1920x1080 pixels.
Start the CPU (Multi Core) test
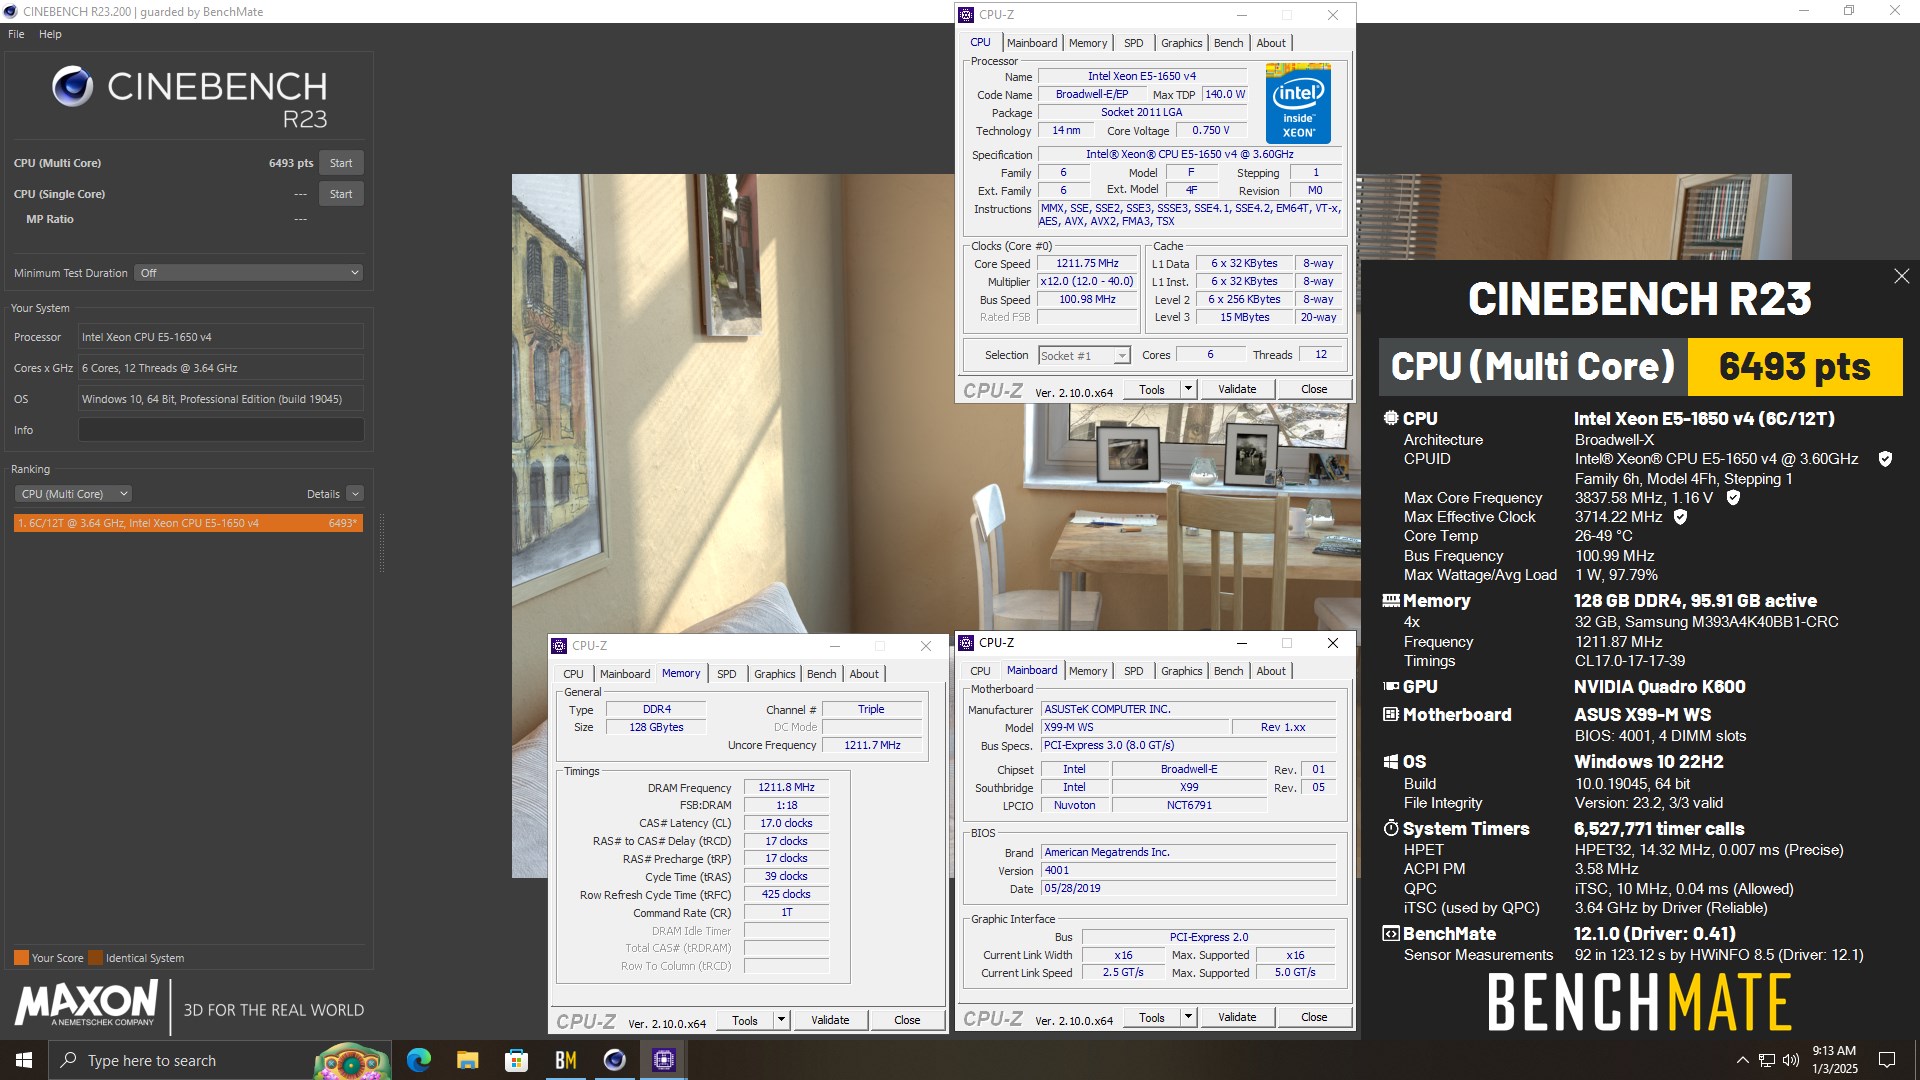click(x=341, y=163)
